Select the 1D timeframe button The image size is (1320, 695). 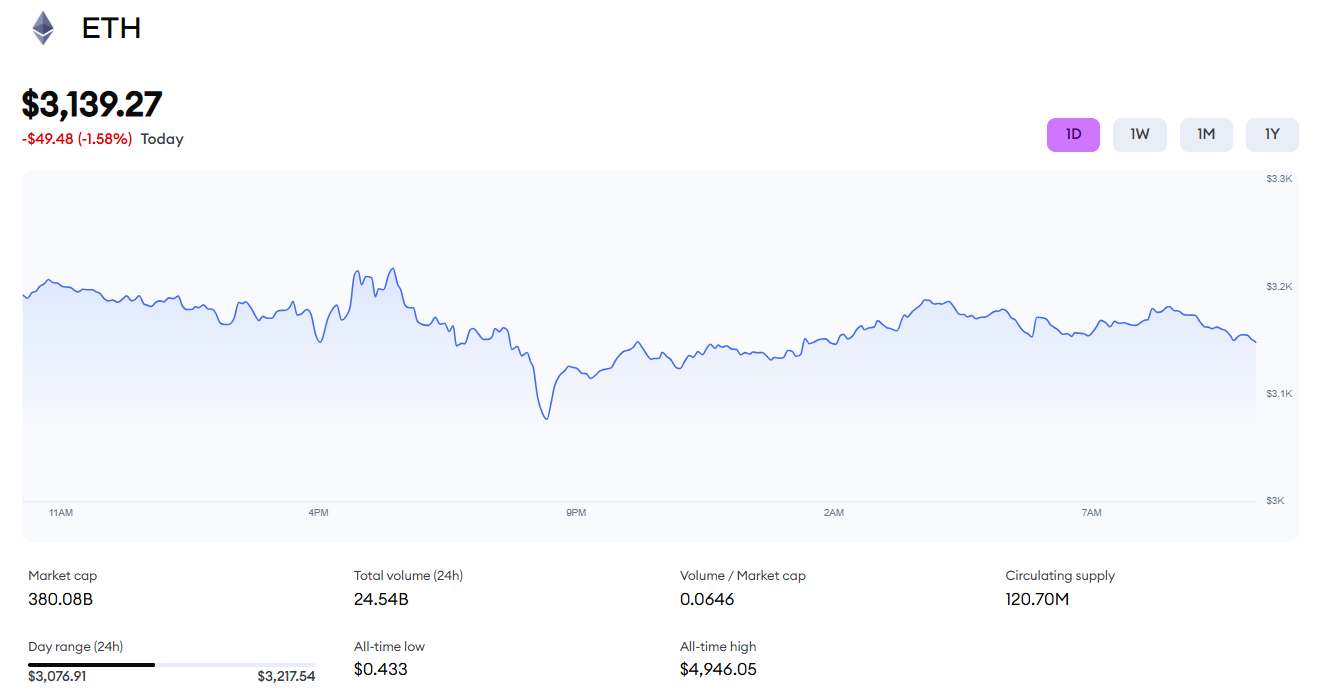point(1073,134)
